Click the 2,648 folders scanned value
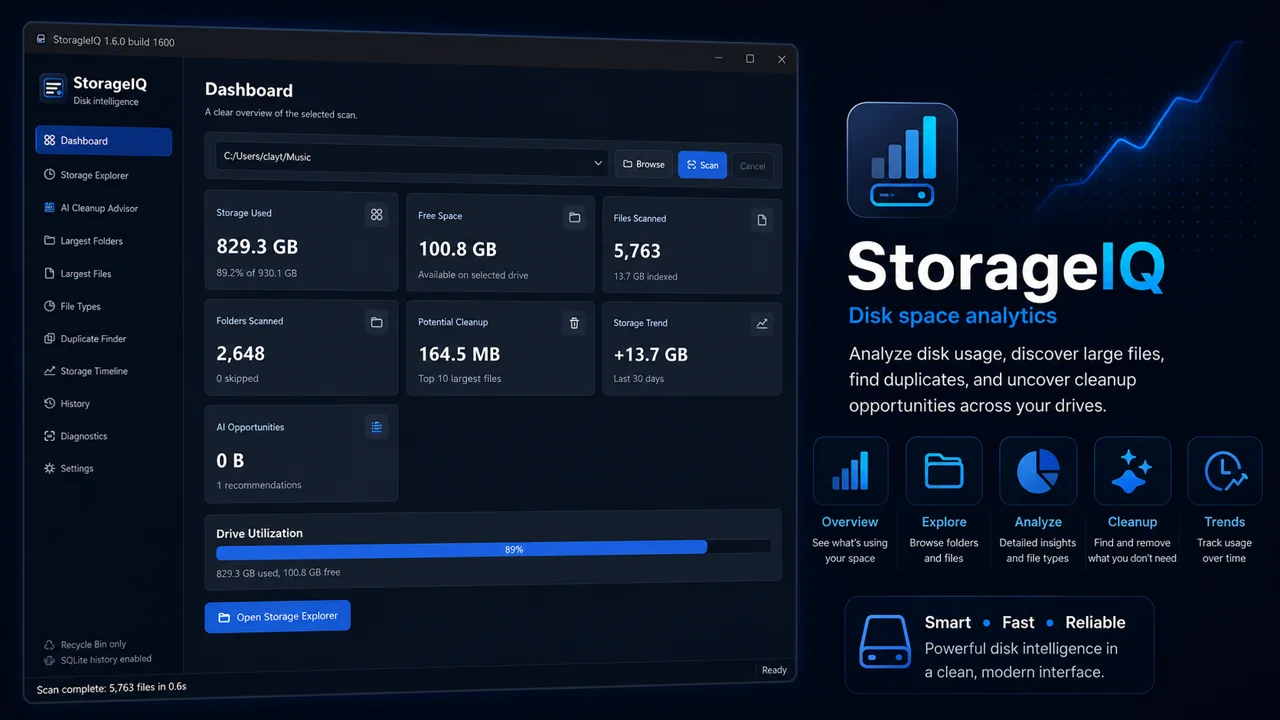The width and height of the screenshot is (1280, 720). tap(241, 353)
